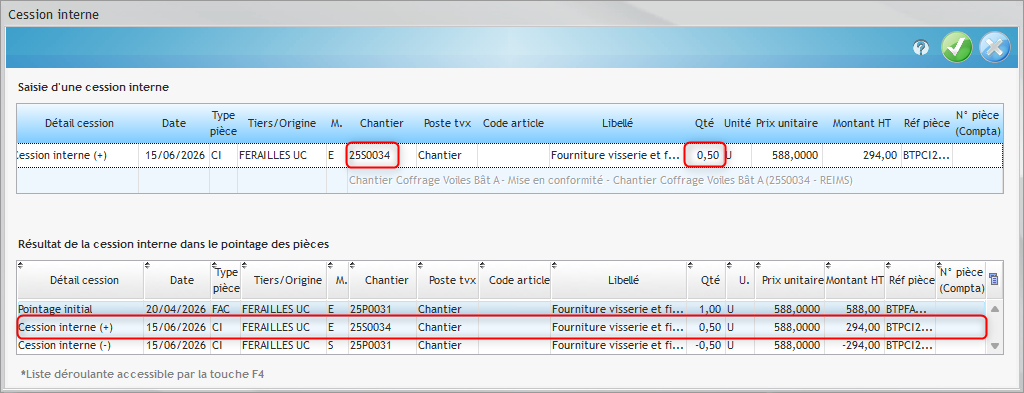
Task: Click Montant HT 294,00 in entry row
Action: point(861,155)
